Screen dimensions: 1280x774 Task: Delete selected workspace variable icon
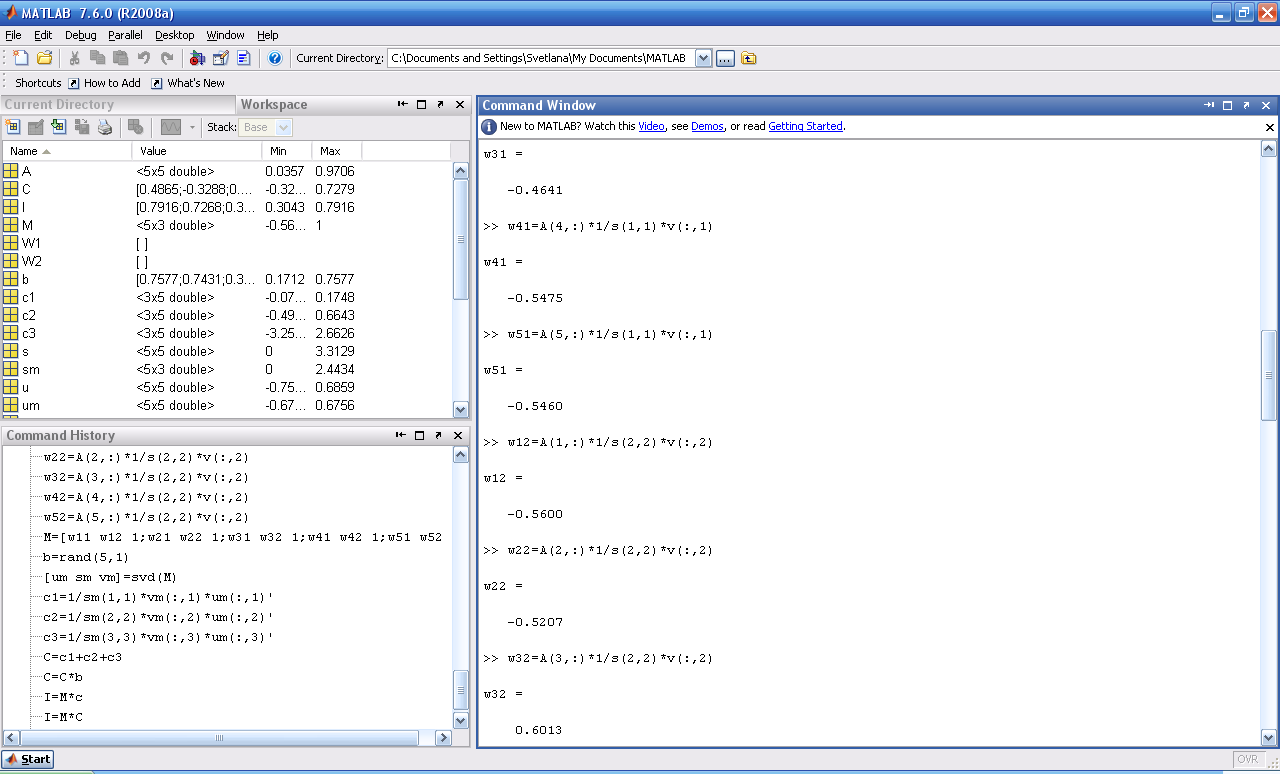click(136, 127)
